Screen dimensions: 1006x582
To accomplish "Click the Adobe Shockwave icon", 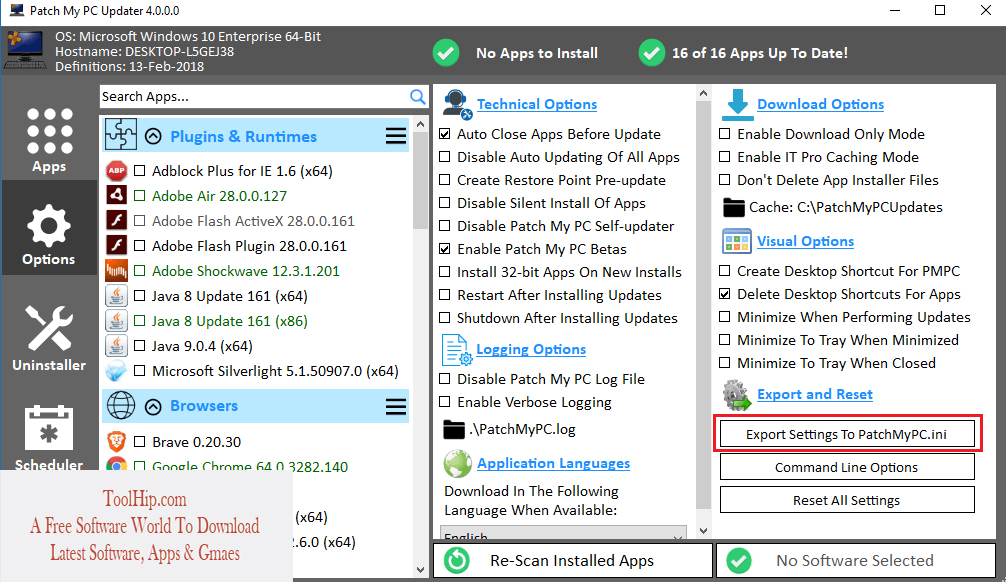I will 116,271.
